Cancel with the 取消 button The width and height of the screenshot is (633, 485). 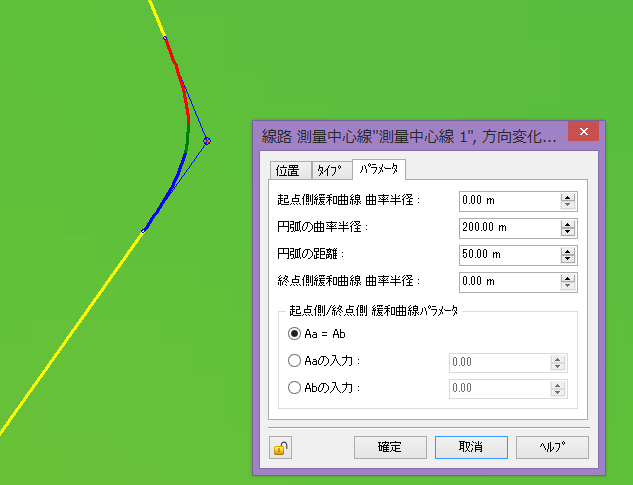[x=471, y=447]
